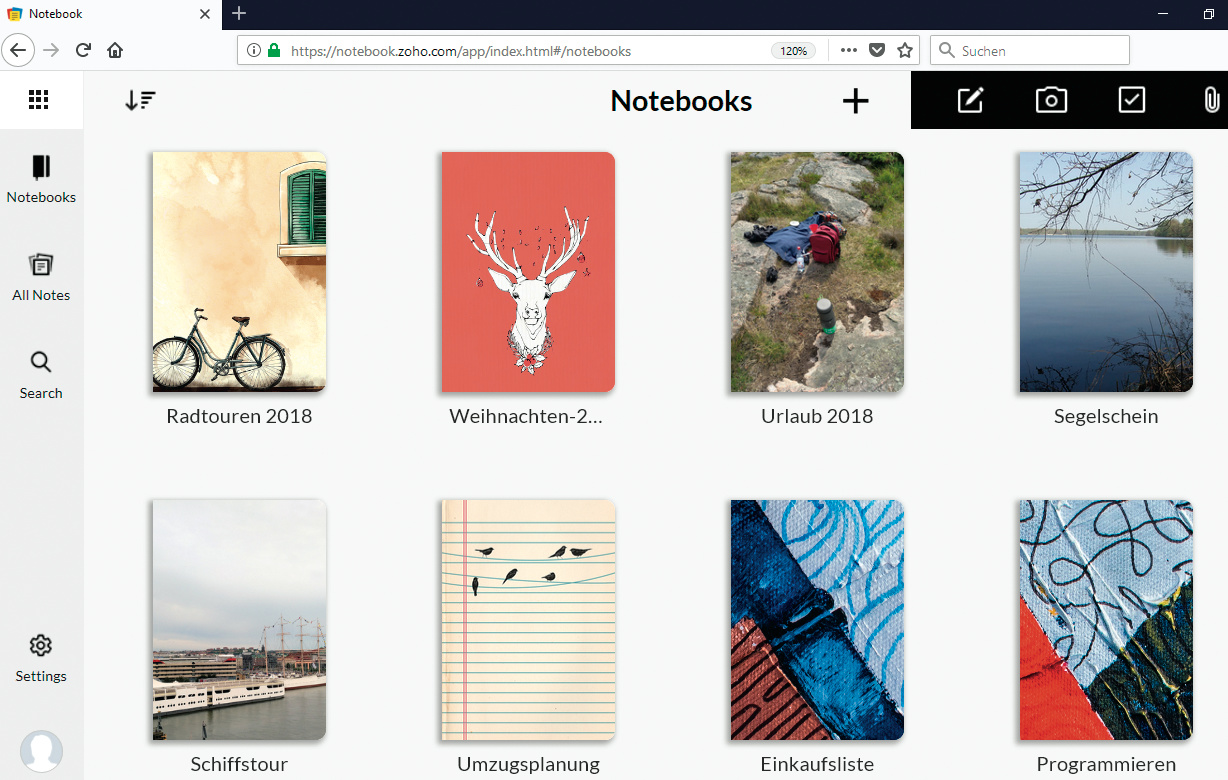Click the sort notebooks icon
Screen dimensions: 1228x780
click(140, 100)
